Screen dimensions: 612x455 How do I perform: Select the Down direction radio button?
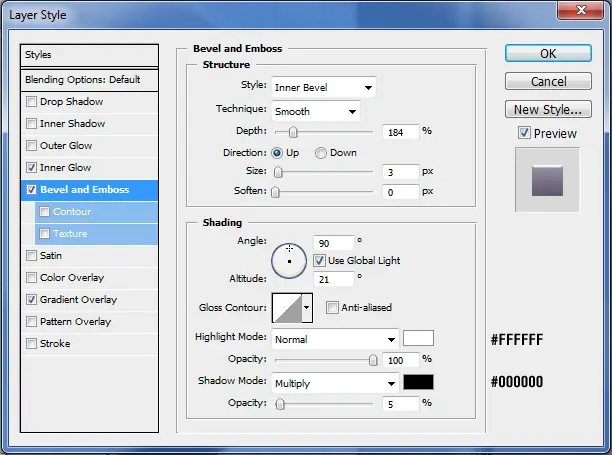(x=321, y=153)
